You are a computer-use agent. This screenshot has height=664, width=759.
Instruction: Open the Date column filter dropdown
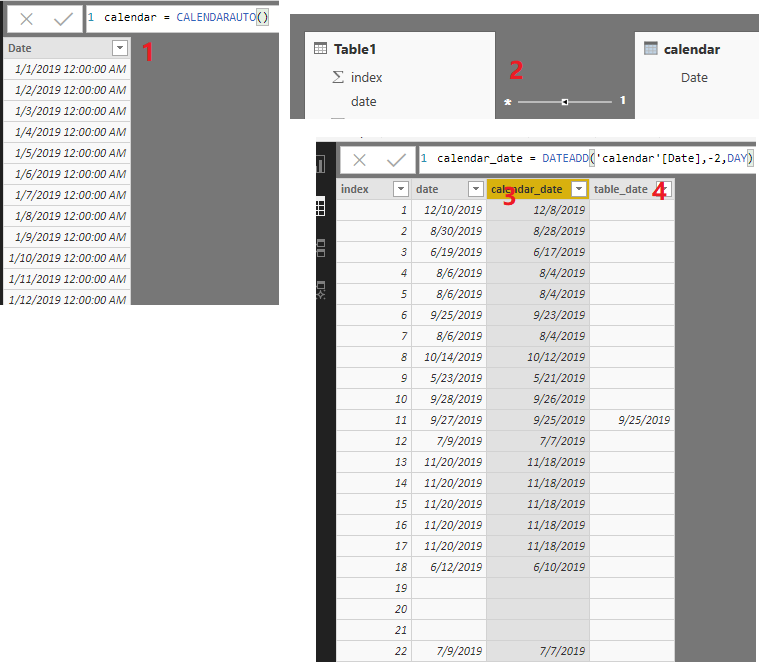[120, 48]
